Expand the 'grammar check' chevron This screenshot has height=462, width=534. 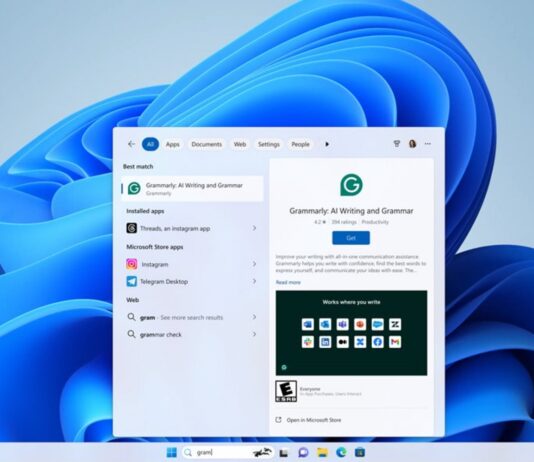(x=254, y=334)
